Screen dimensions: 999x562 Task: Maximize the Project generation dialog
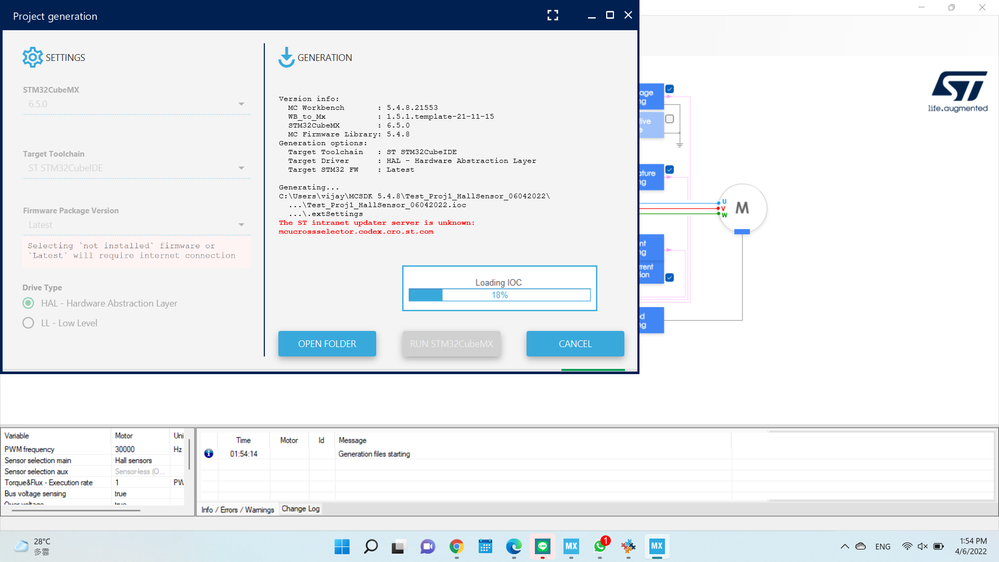point(610,15)
